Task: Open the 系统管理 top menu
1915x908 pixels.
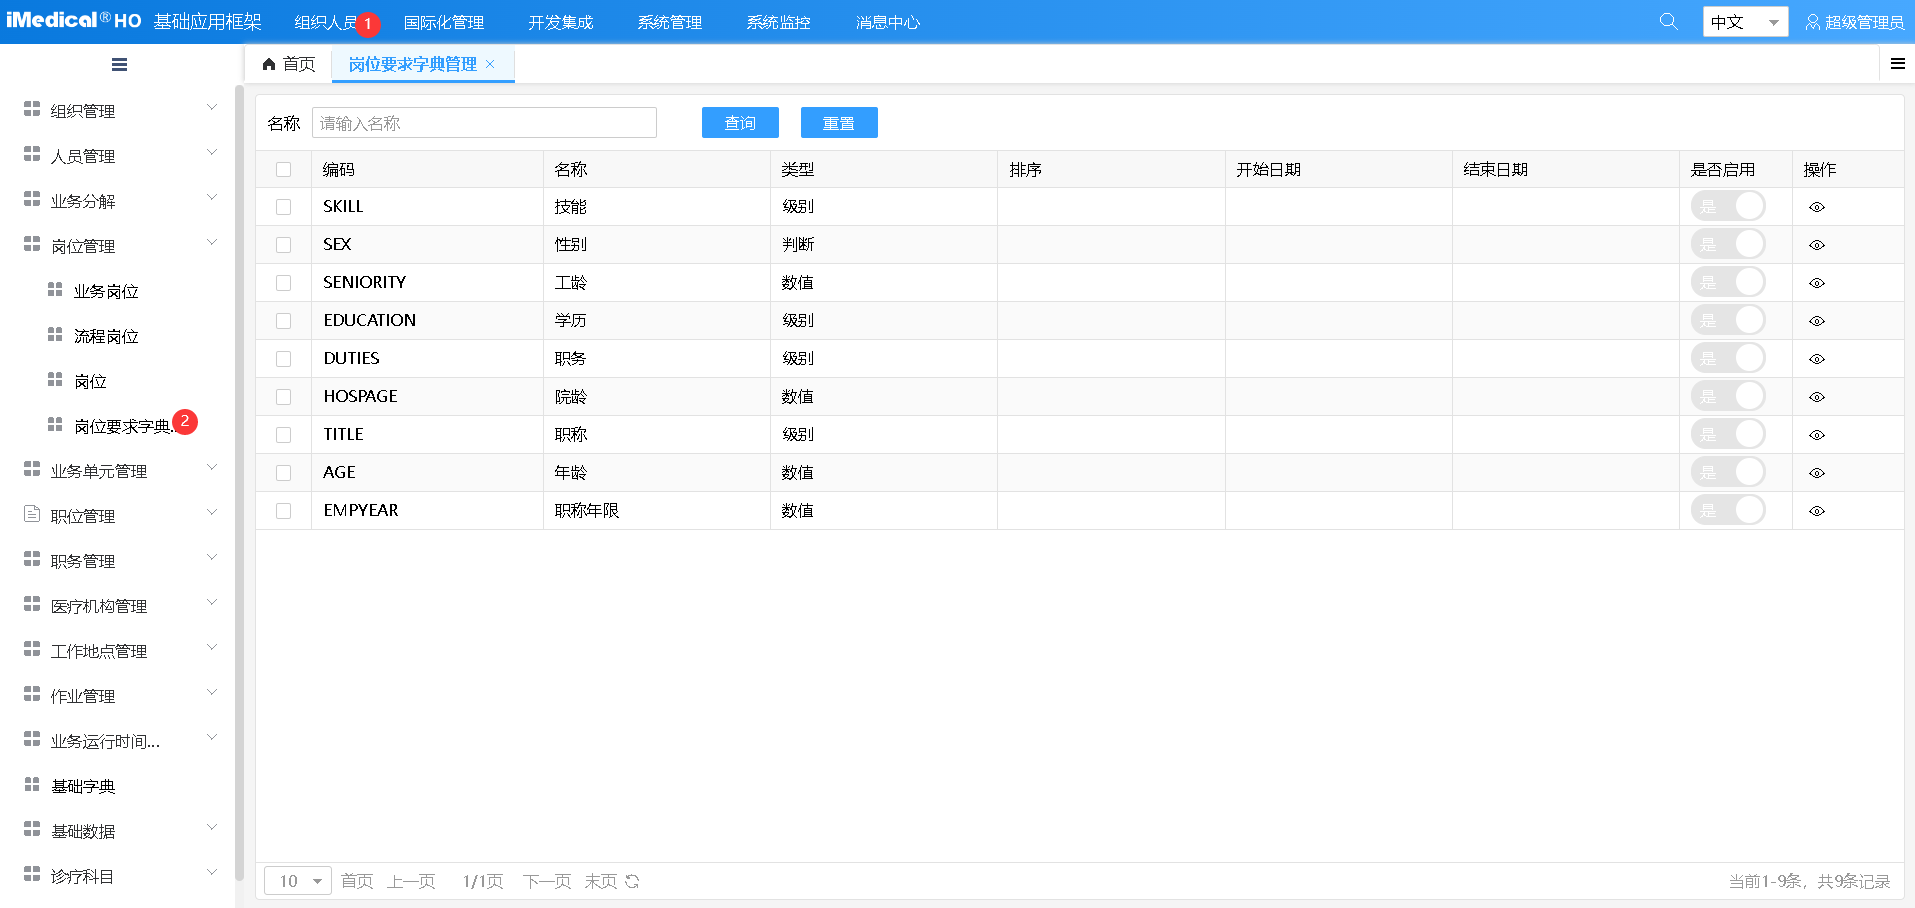Action: tap(669, 22)
